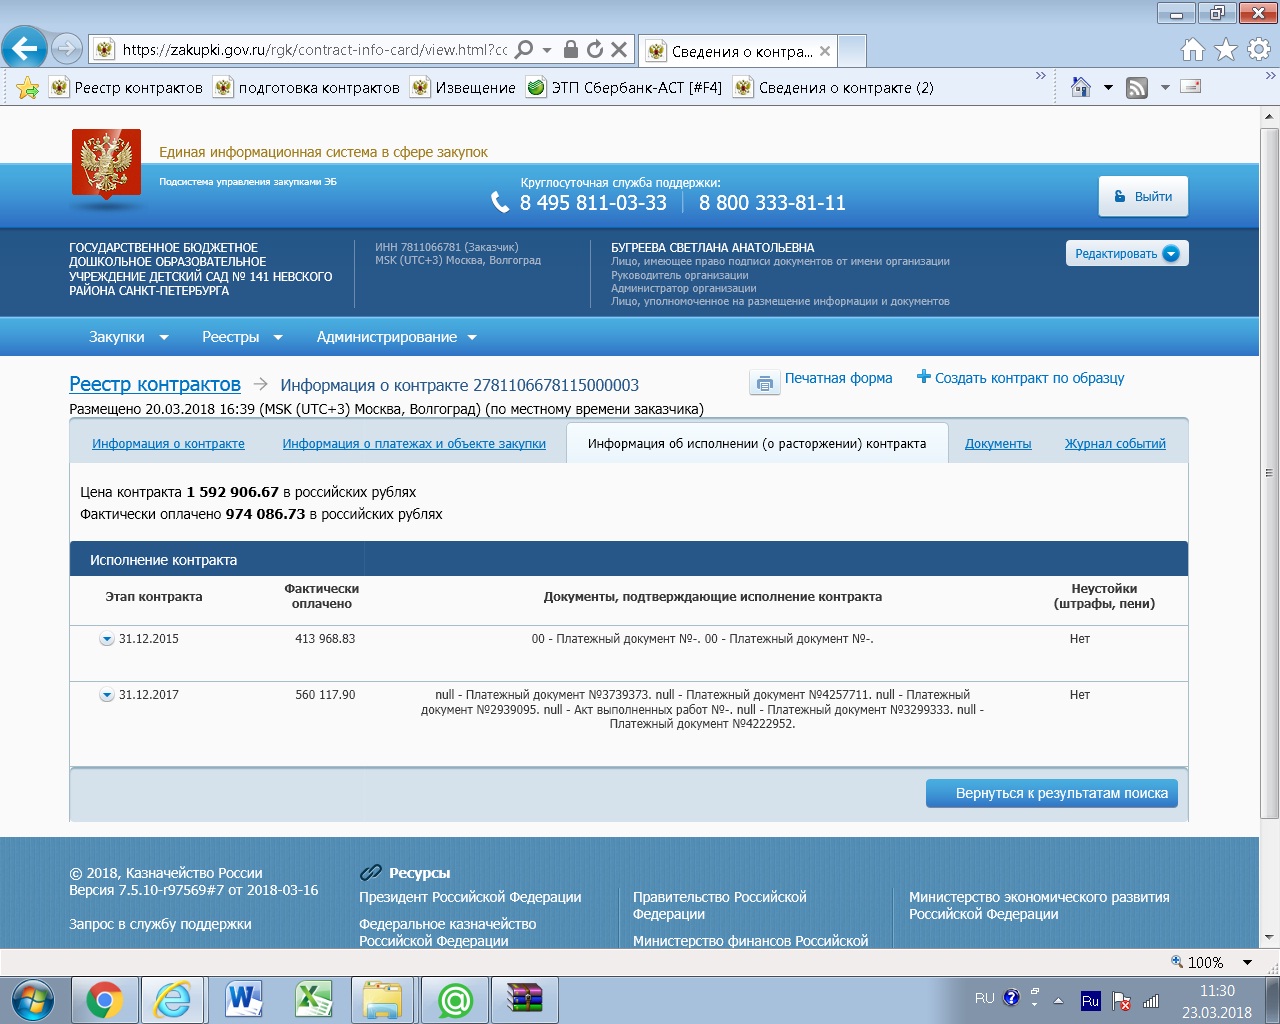Click the command bar Home page icon
The height and width of the screenshot is (1024, 1280).
point(1081,87)
